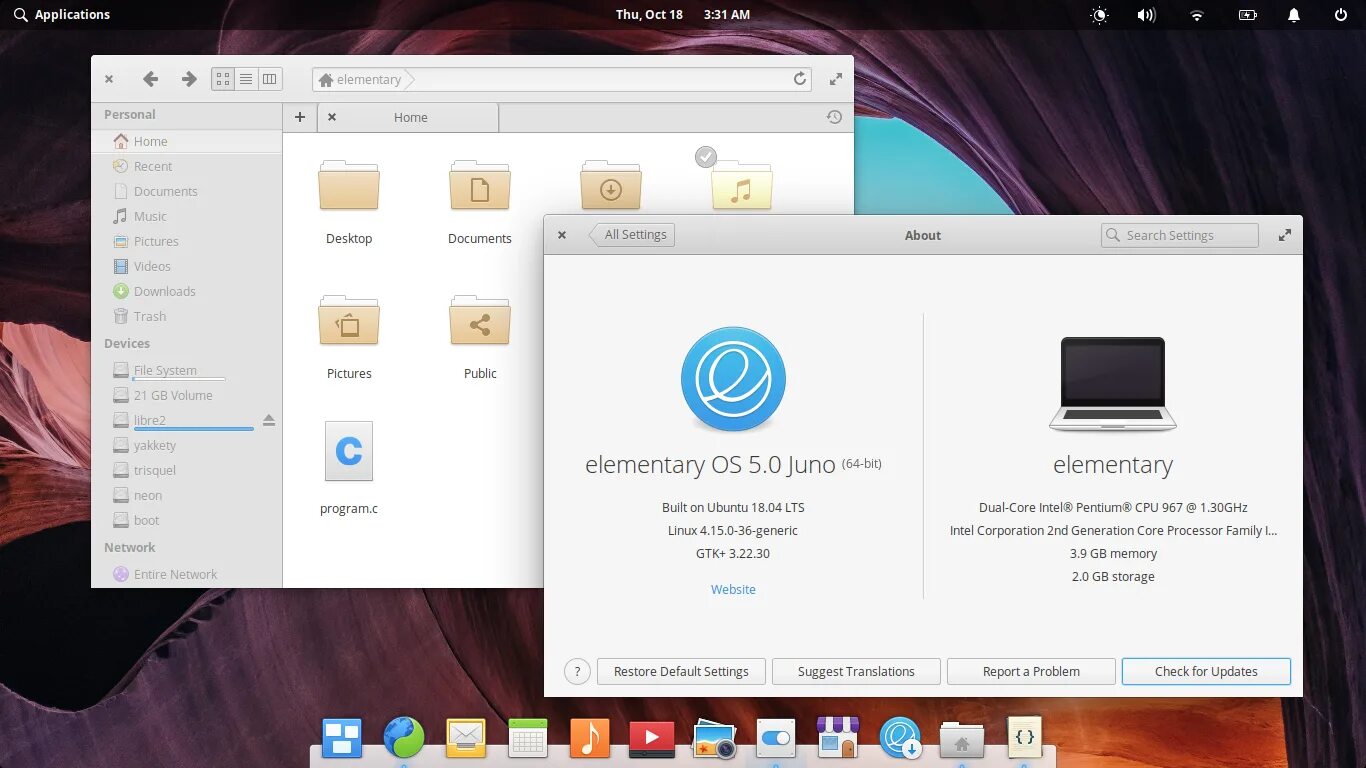Eject the libre2 volume
This screenshot has width=1366, height=768.
tap(269, 420)
